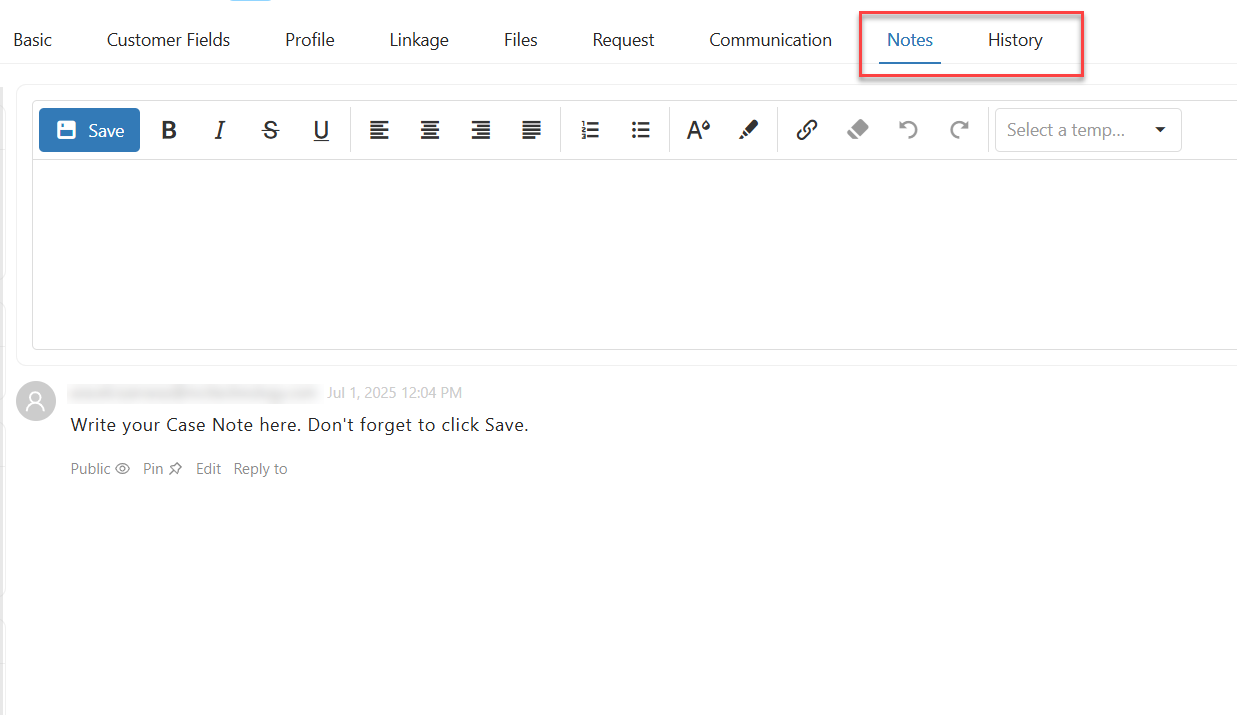
Task: Switch to the Files tab
Action: [521, 40]
